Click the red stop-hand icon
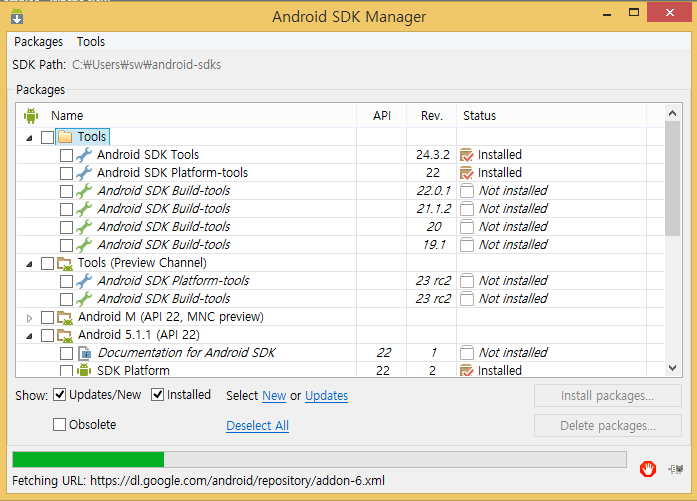The width and height of the screenshot is (697, 501). [648, 469]
